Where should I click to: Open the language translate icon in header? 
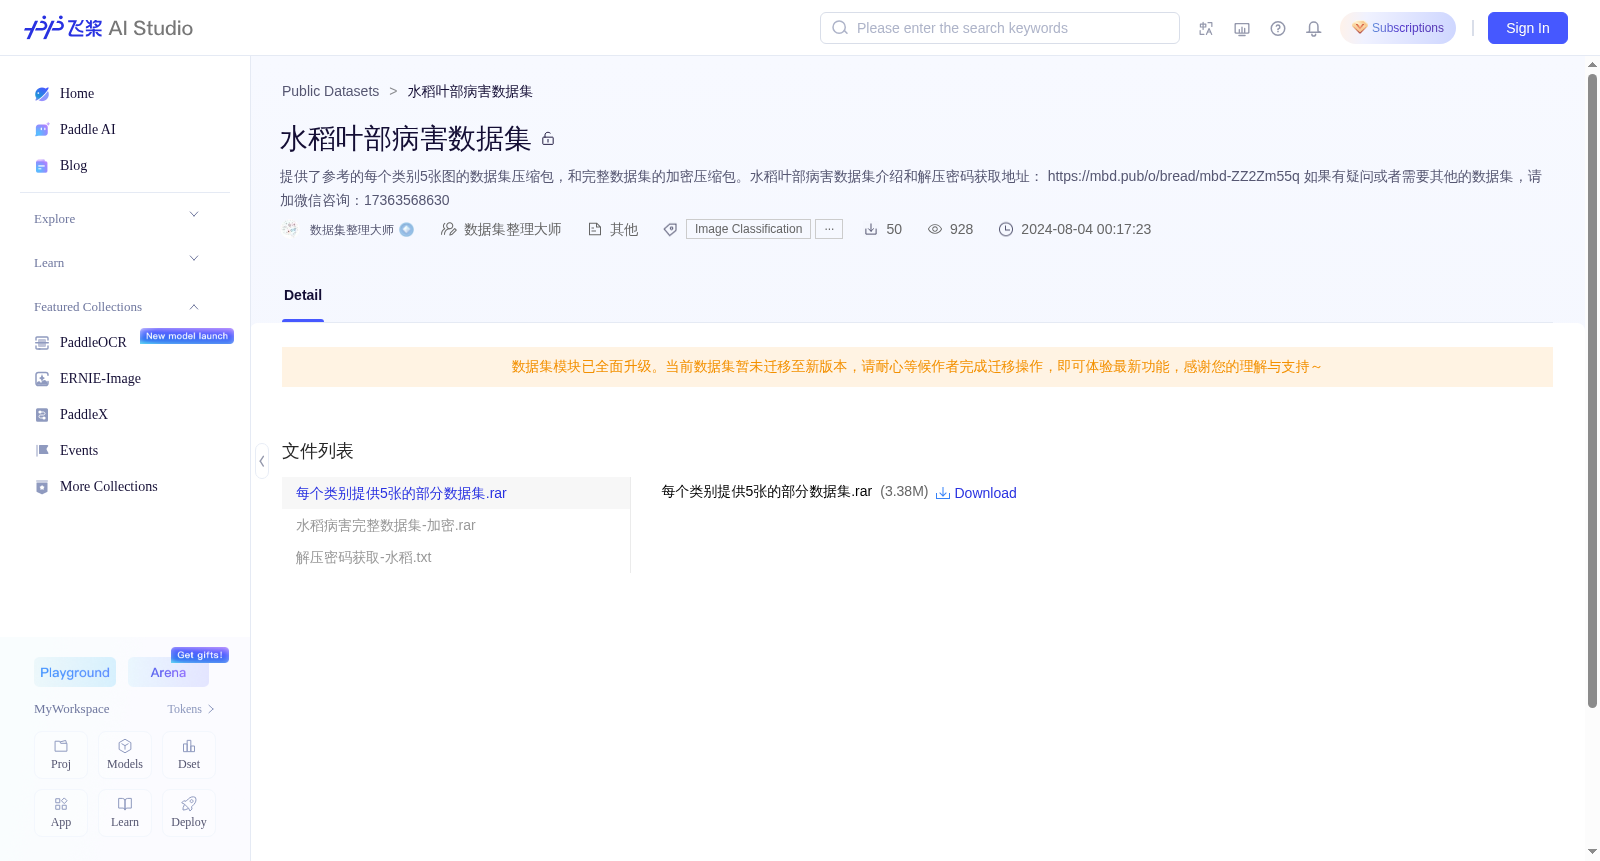[x=1206, y=29]
